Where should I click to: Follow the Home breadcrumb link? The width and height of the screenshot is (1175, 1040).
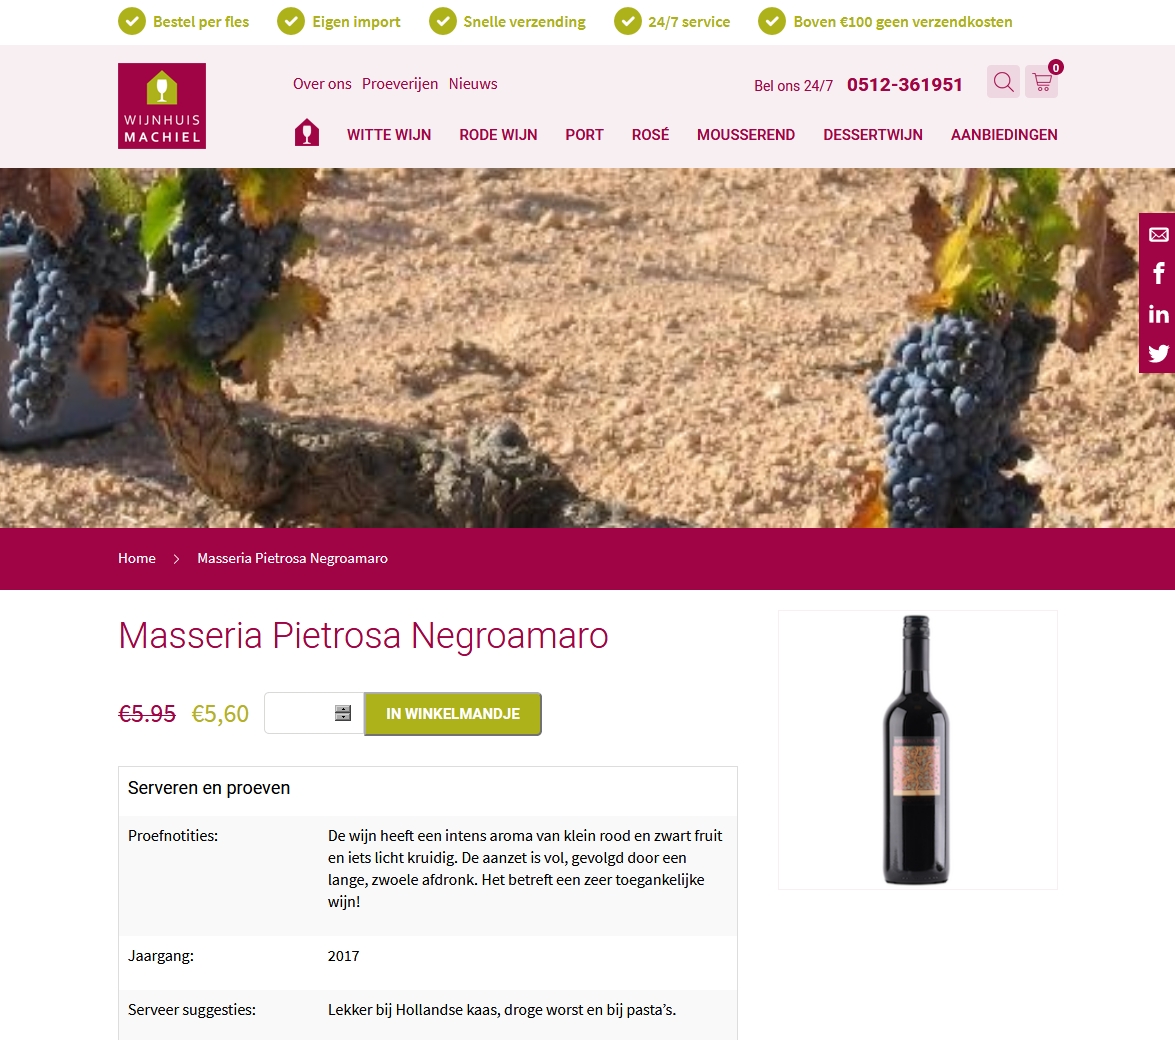pos(136,558)
